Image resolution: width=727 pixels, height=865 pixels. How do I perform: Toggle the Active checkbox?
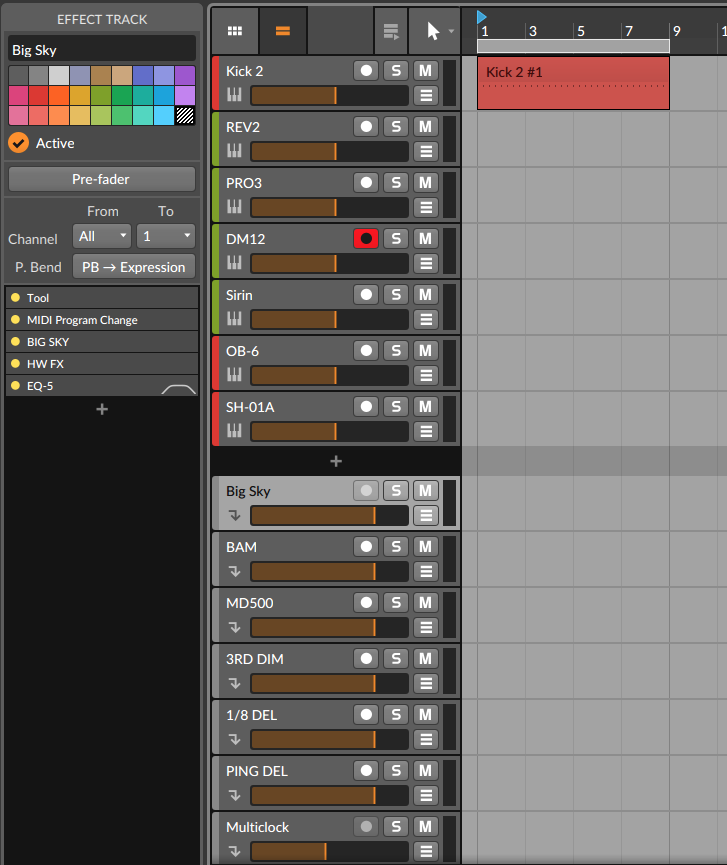tap(19, 143)
